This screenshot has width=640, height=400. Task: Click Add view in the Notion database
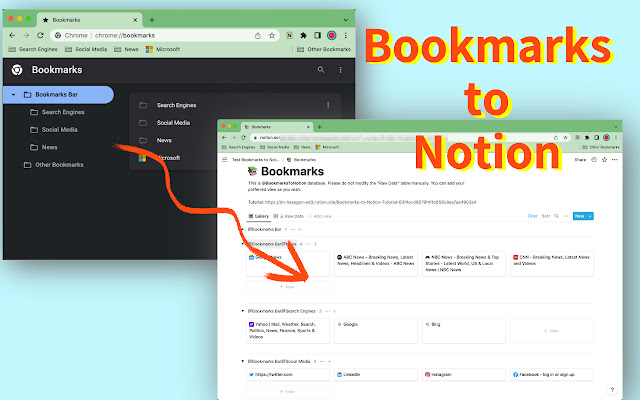coord(320,216)
